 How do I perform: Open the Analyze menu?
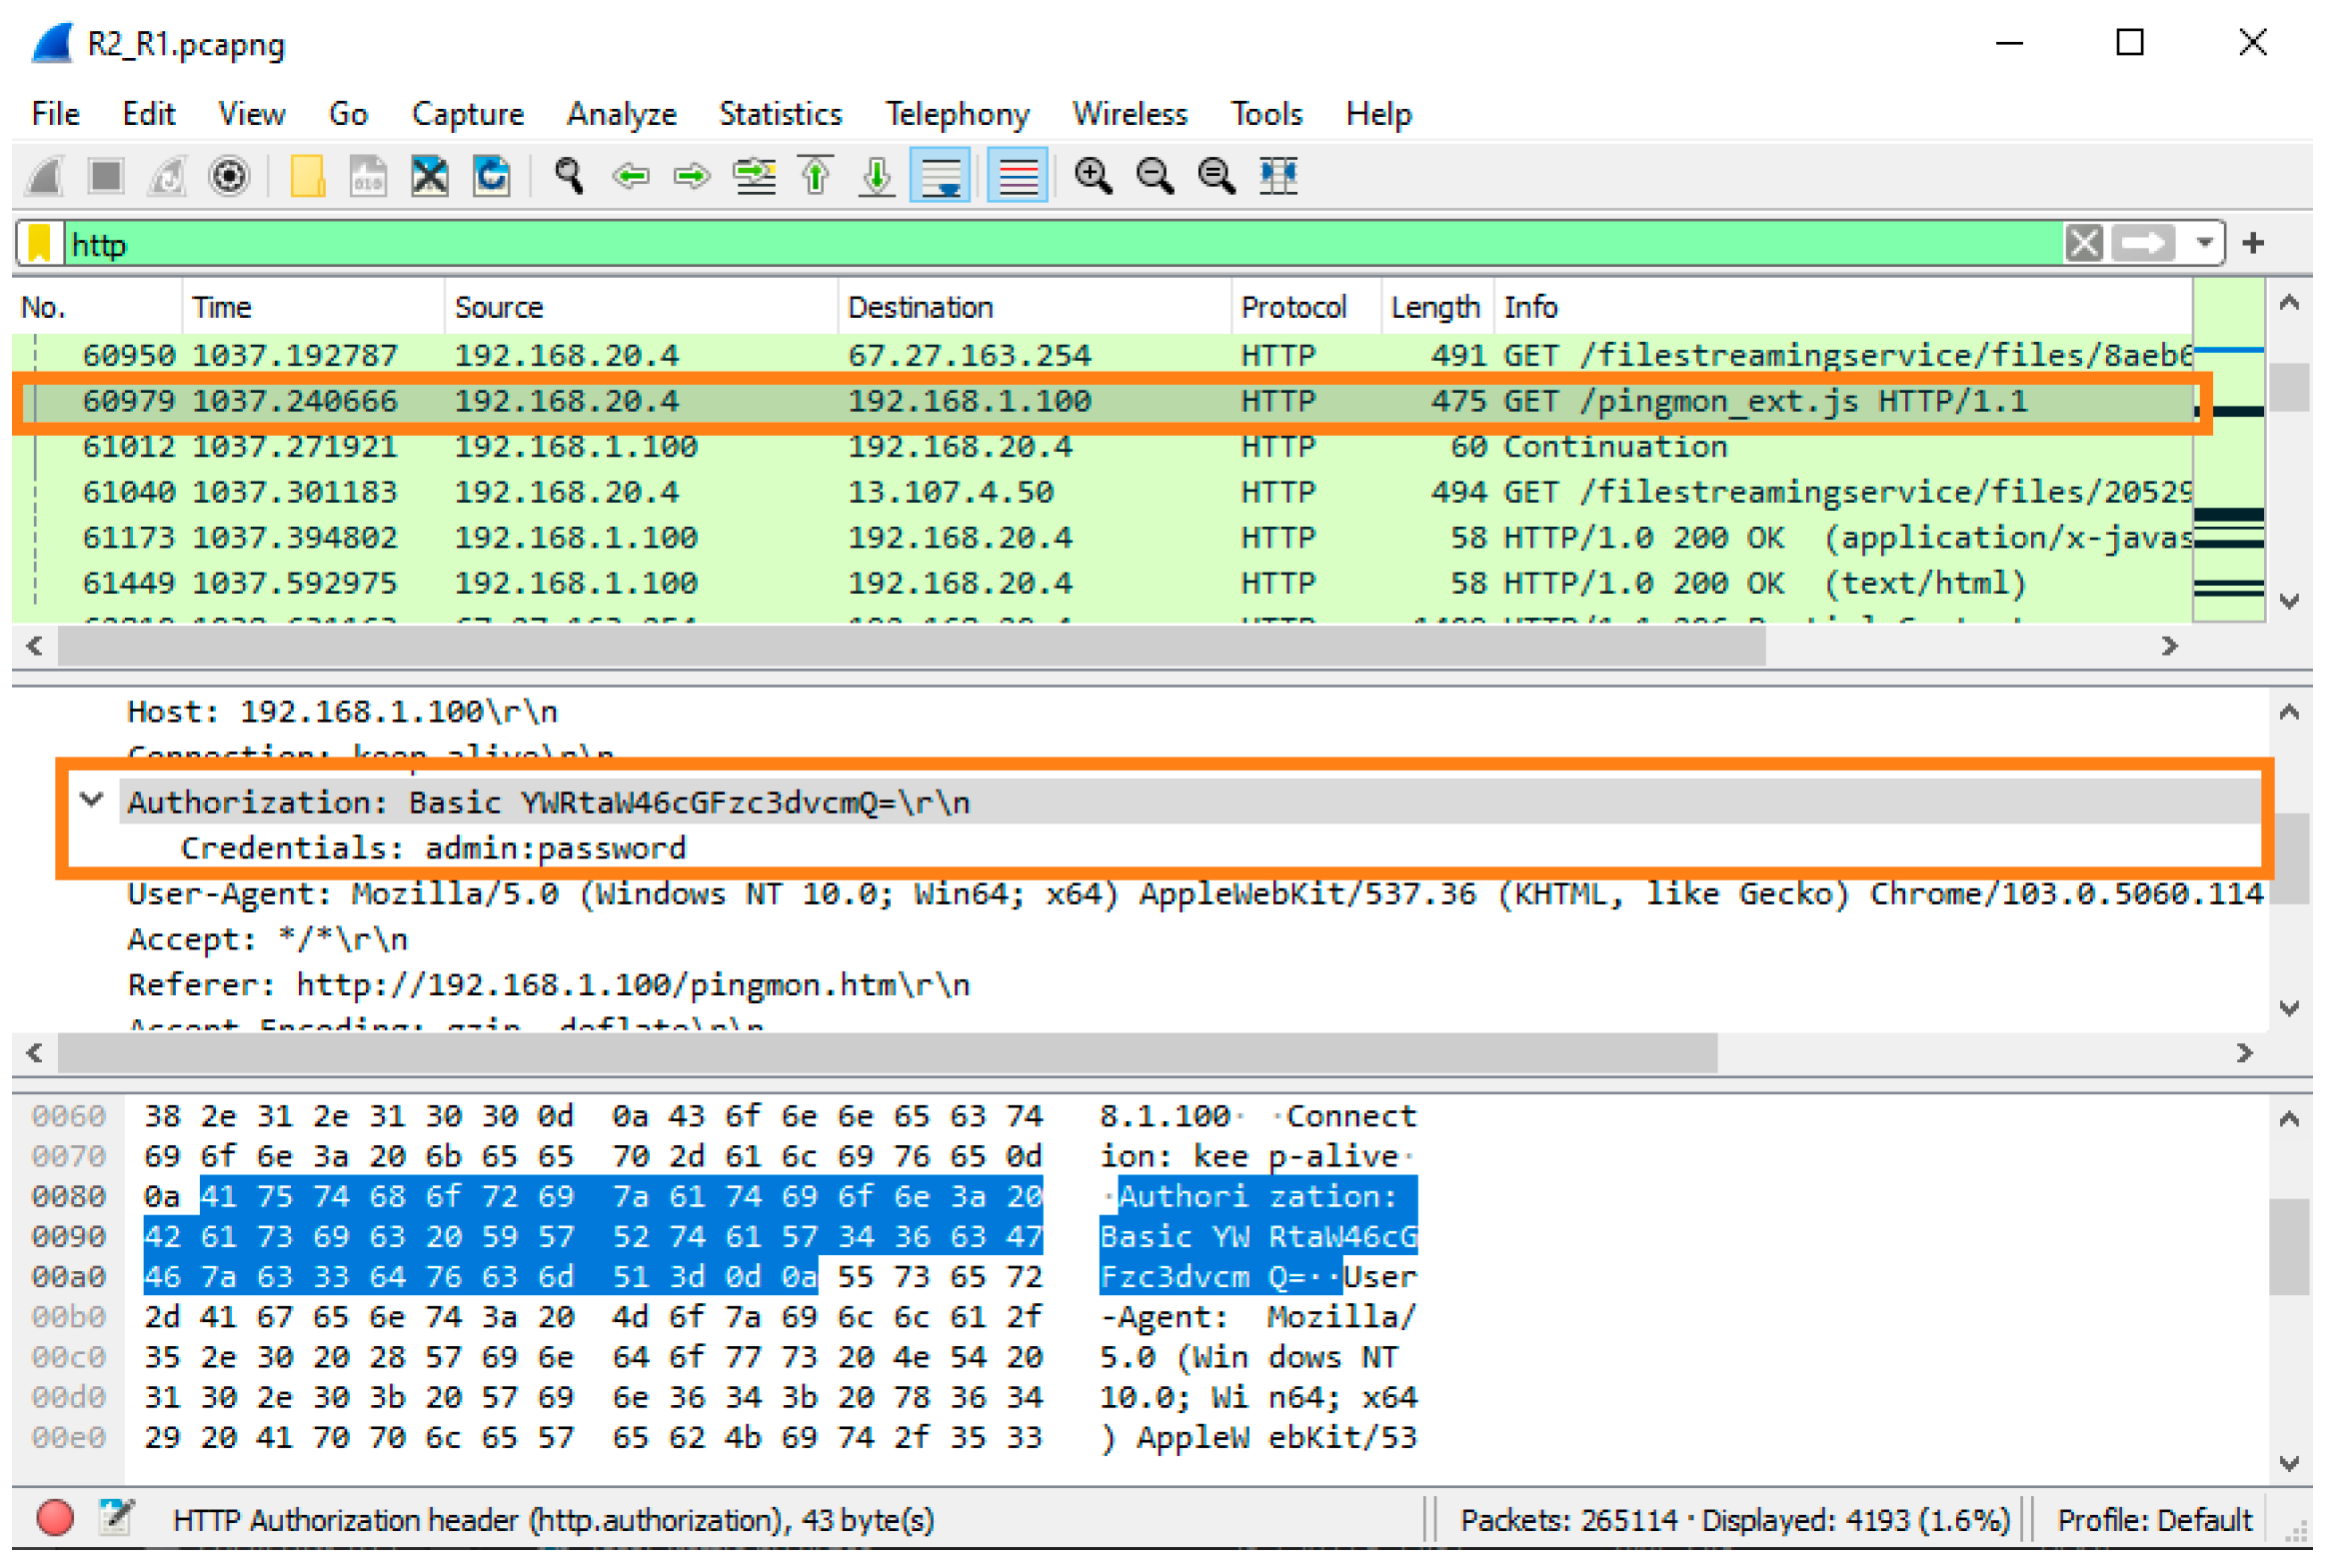pyautogui.click(x=621, y=114)
